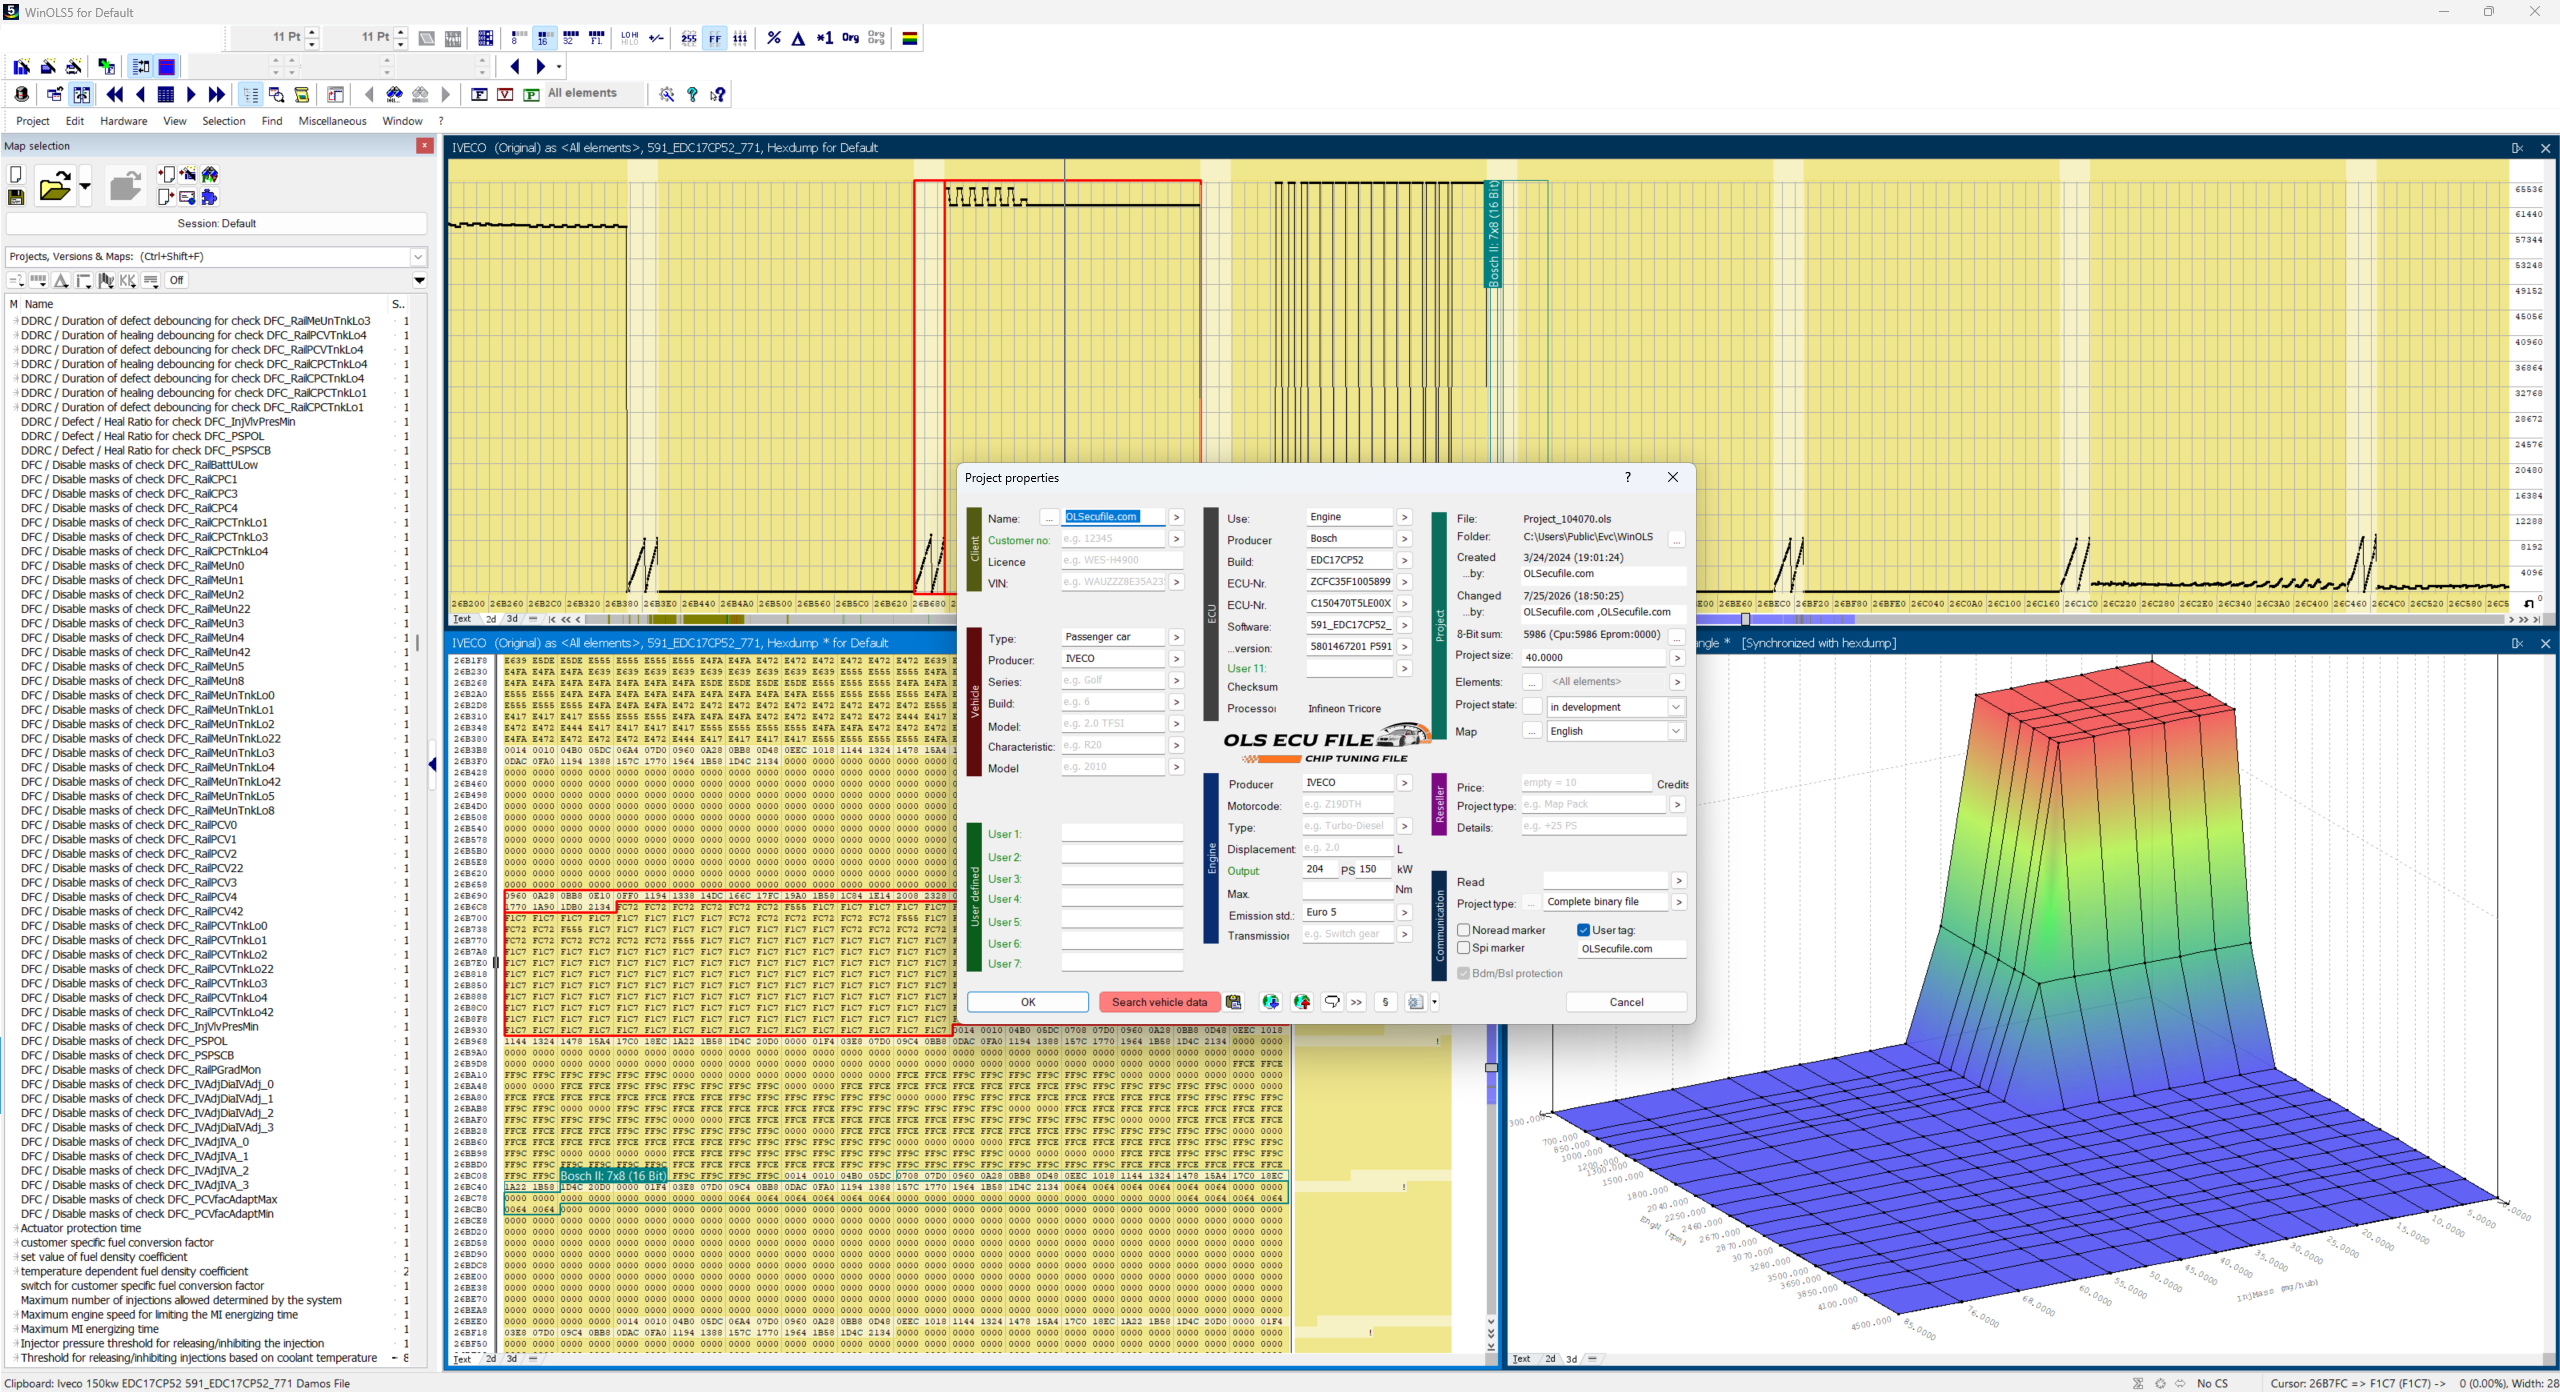The height and width of the screenshot is (1392, 2560).
Task: Show original values with Org icon
Action: [850, 38]
